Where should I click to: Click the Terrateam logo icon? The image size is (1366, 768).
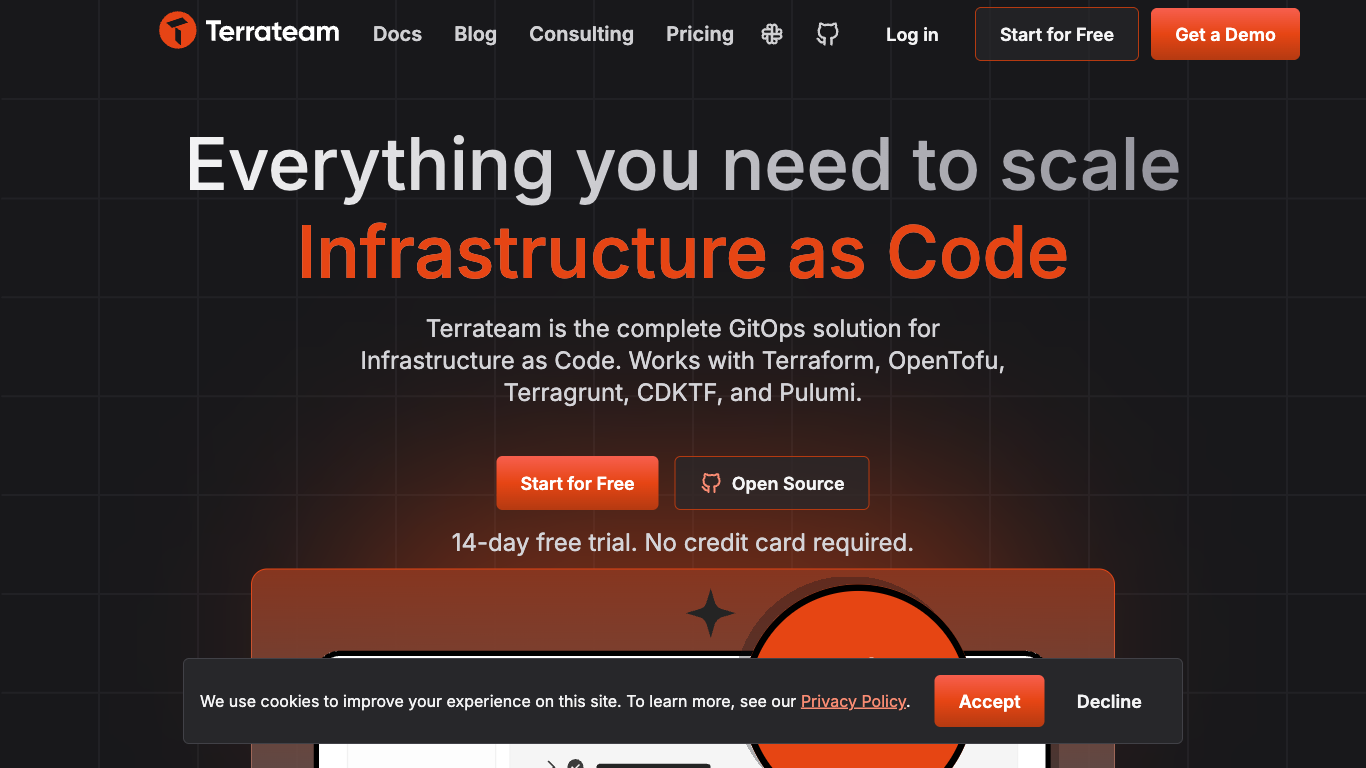click(x=177, y=31)
